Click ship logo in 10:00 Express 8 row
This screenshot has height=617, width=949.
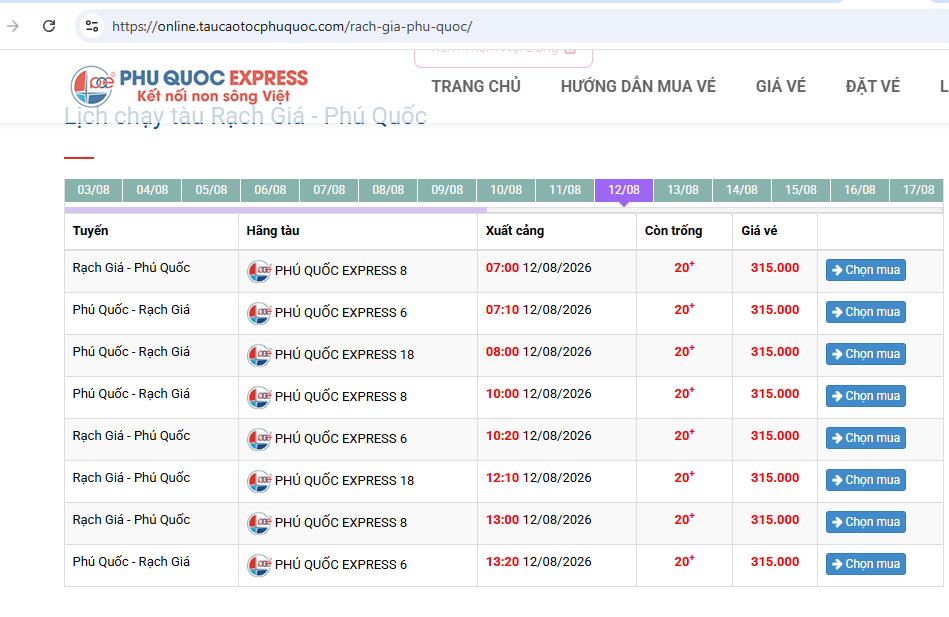[259, 397]
